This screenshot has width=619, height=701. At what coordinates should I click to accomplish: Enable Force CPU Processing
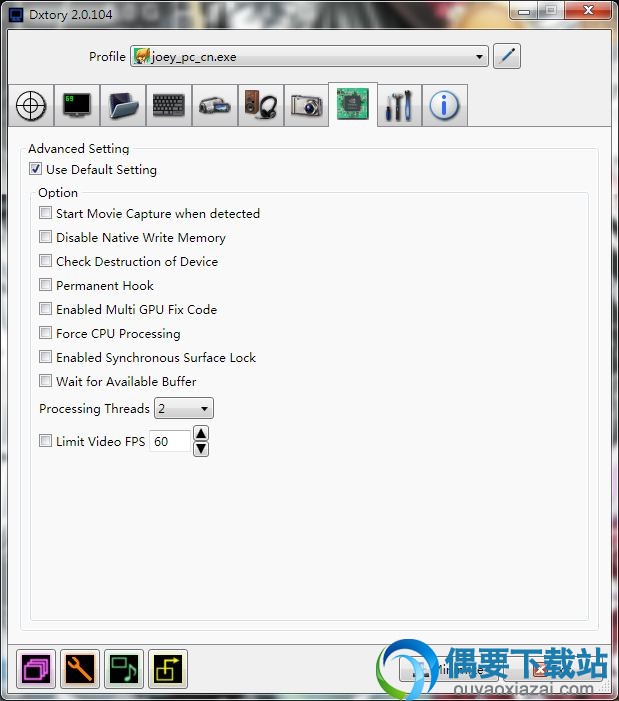[45, 333]
